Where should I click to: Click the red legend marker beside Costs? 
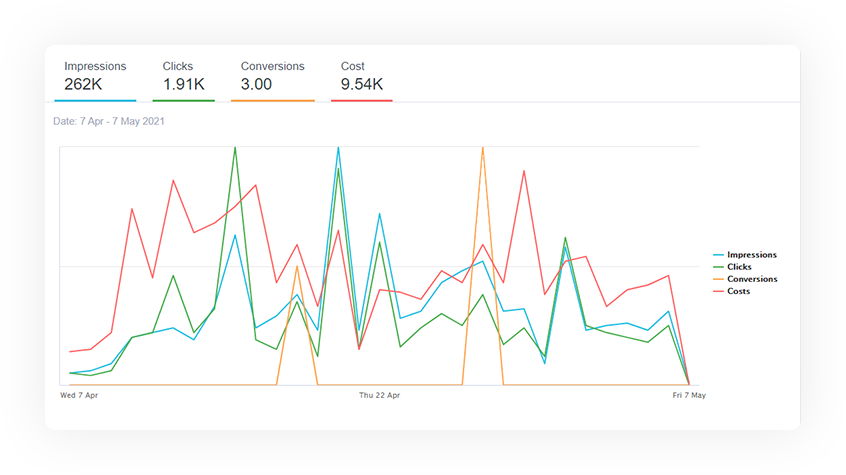point(718,291)
